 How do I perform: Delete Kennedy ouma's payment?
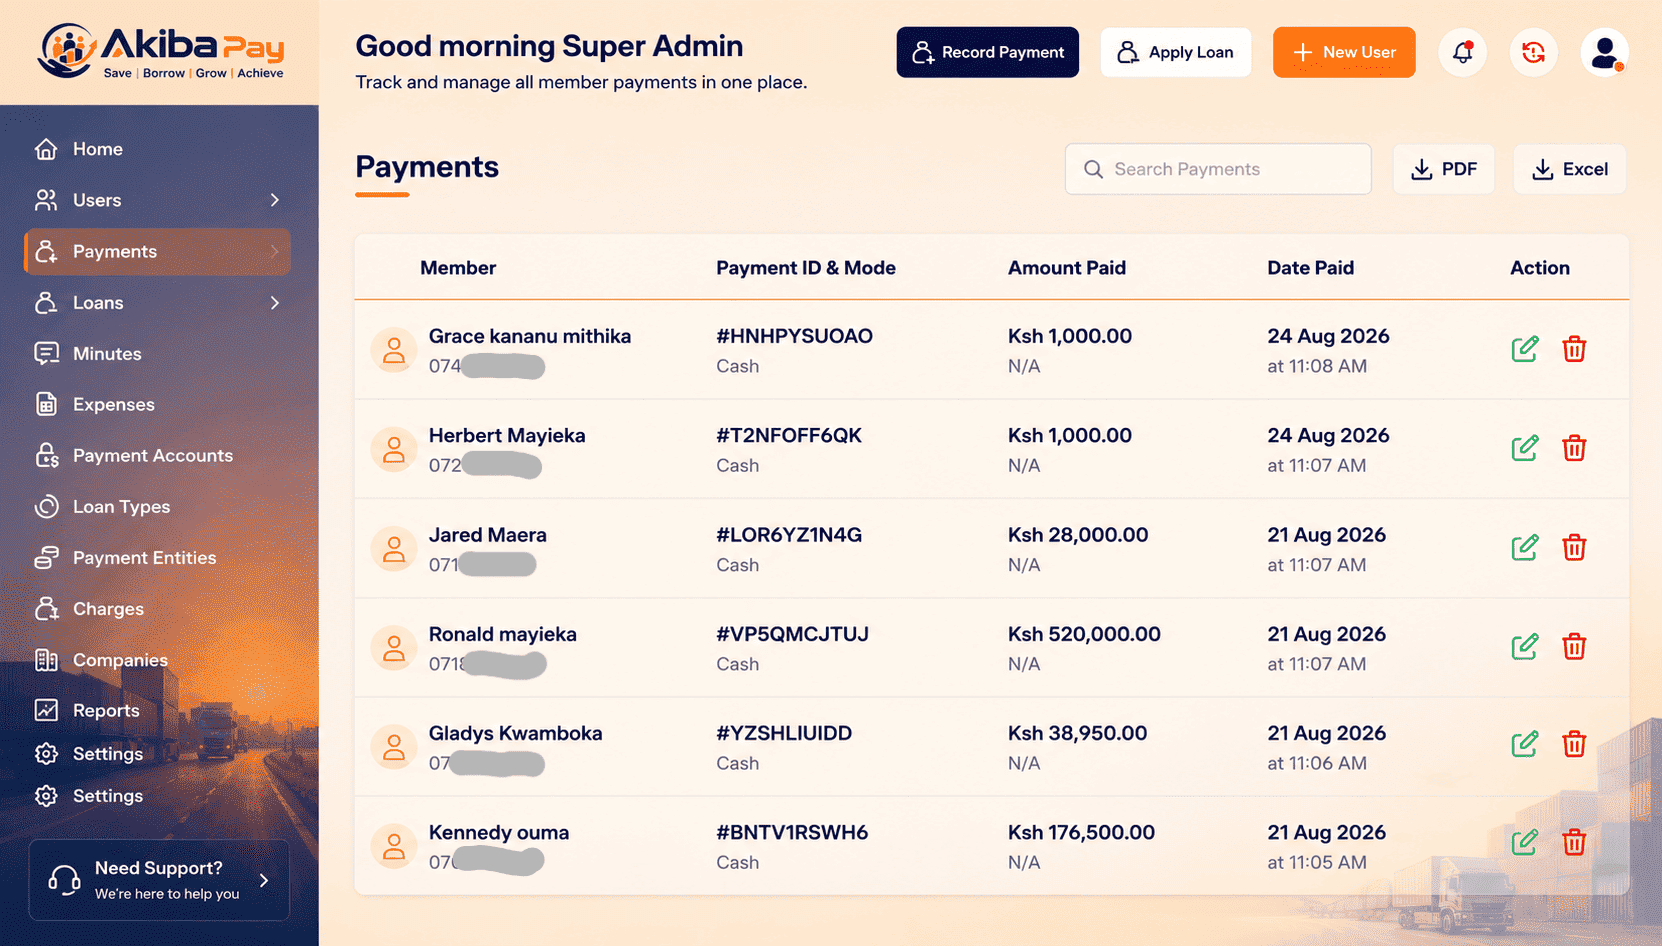click(1574, 842)
